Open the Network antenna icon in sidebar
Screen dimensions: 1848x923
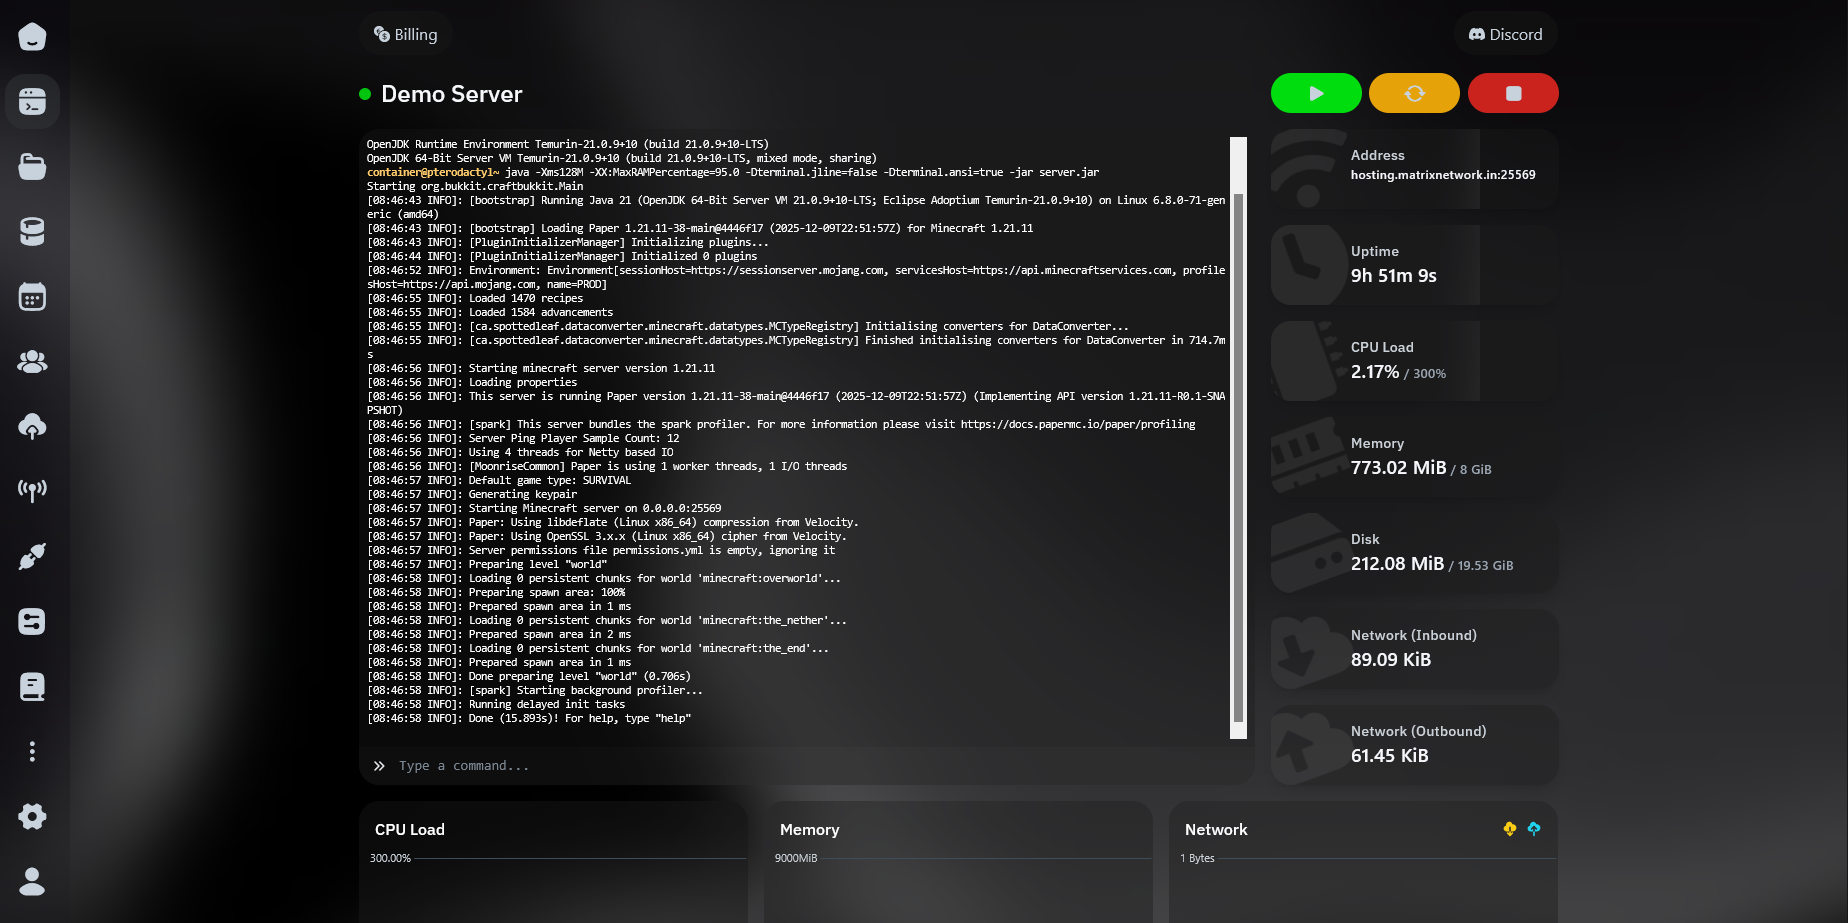click(x=32, y=491)
